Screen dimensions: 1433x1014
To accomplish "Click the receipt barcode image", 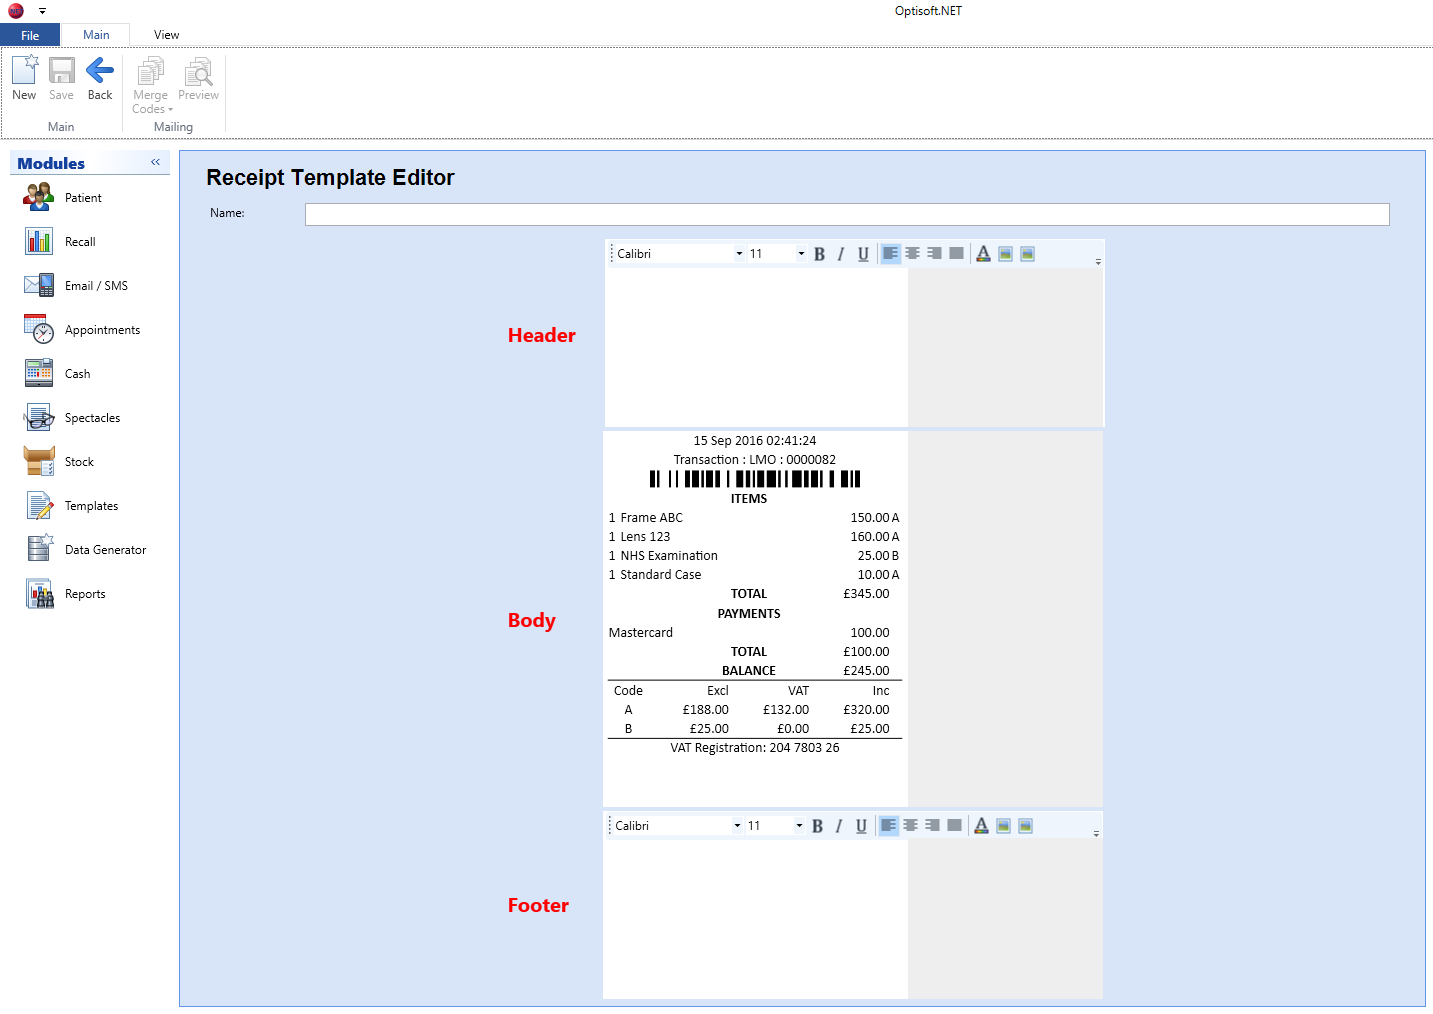I will (x=755, y=479).
